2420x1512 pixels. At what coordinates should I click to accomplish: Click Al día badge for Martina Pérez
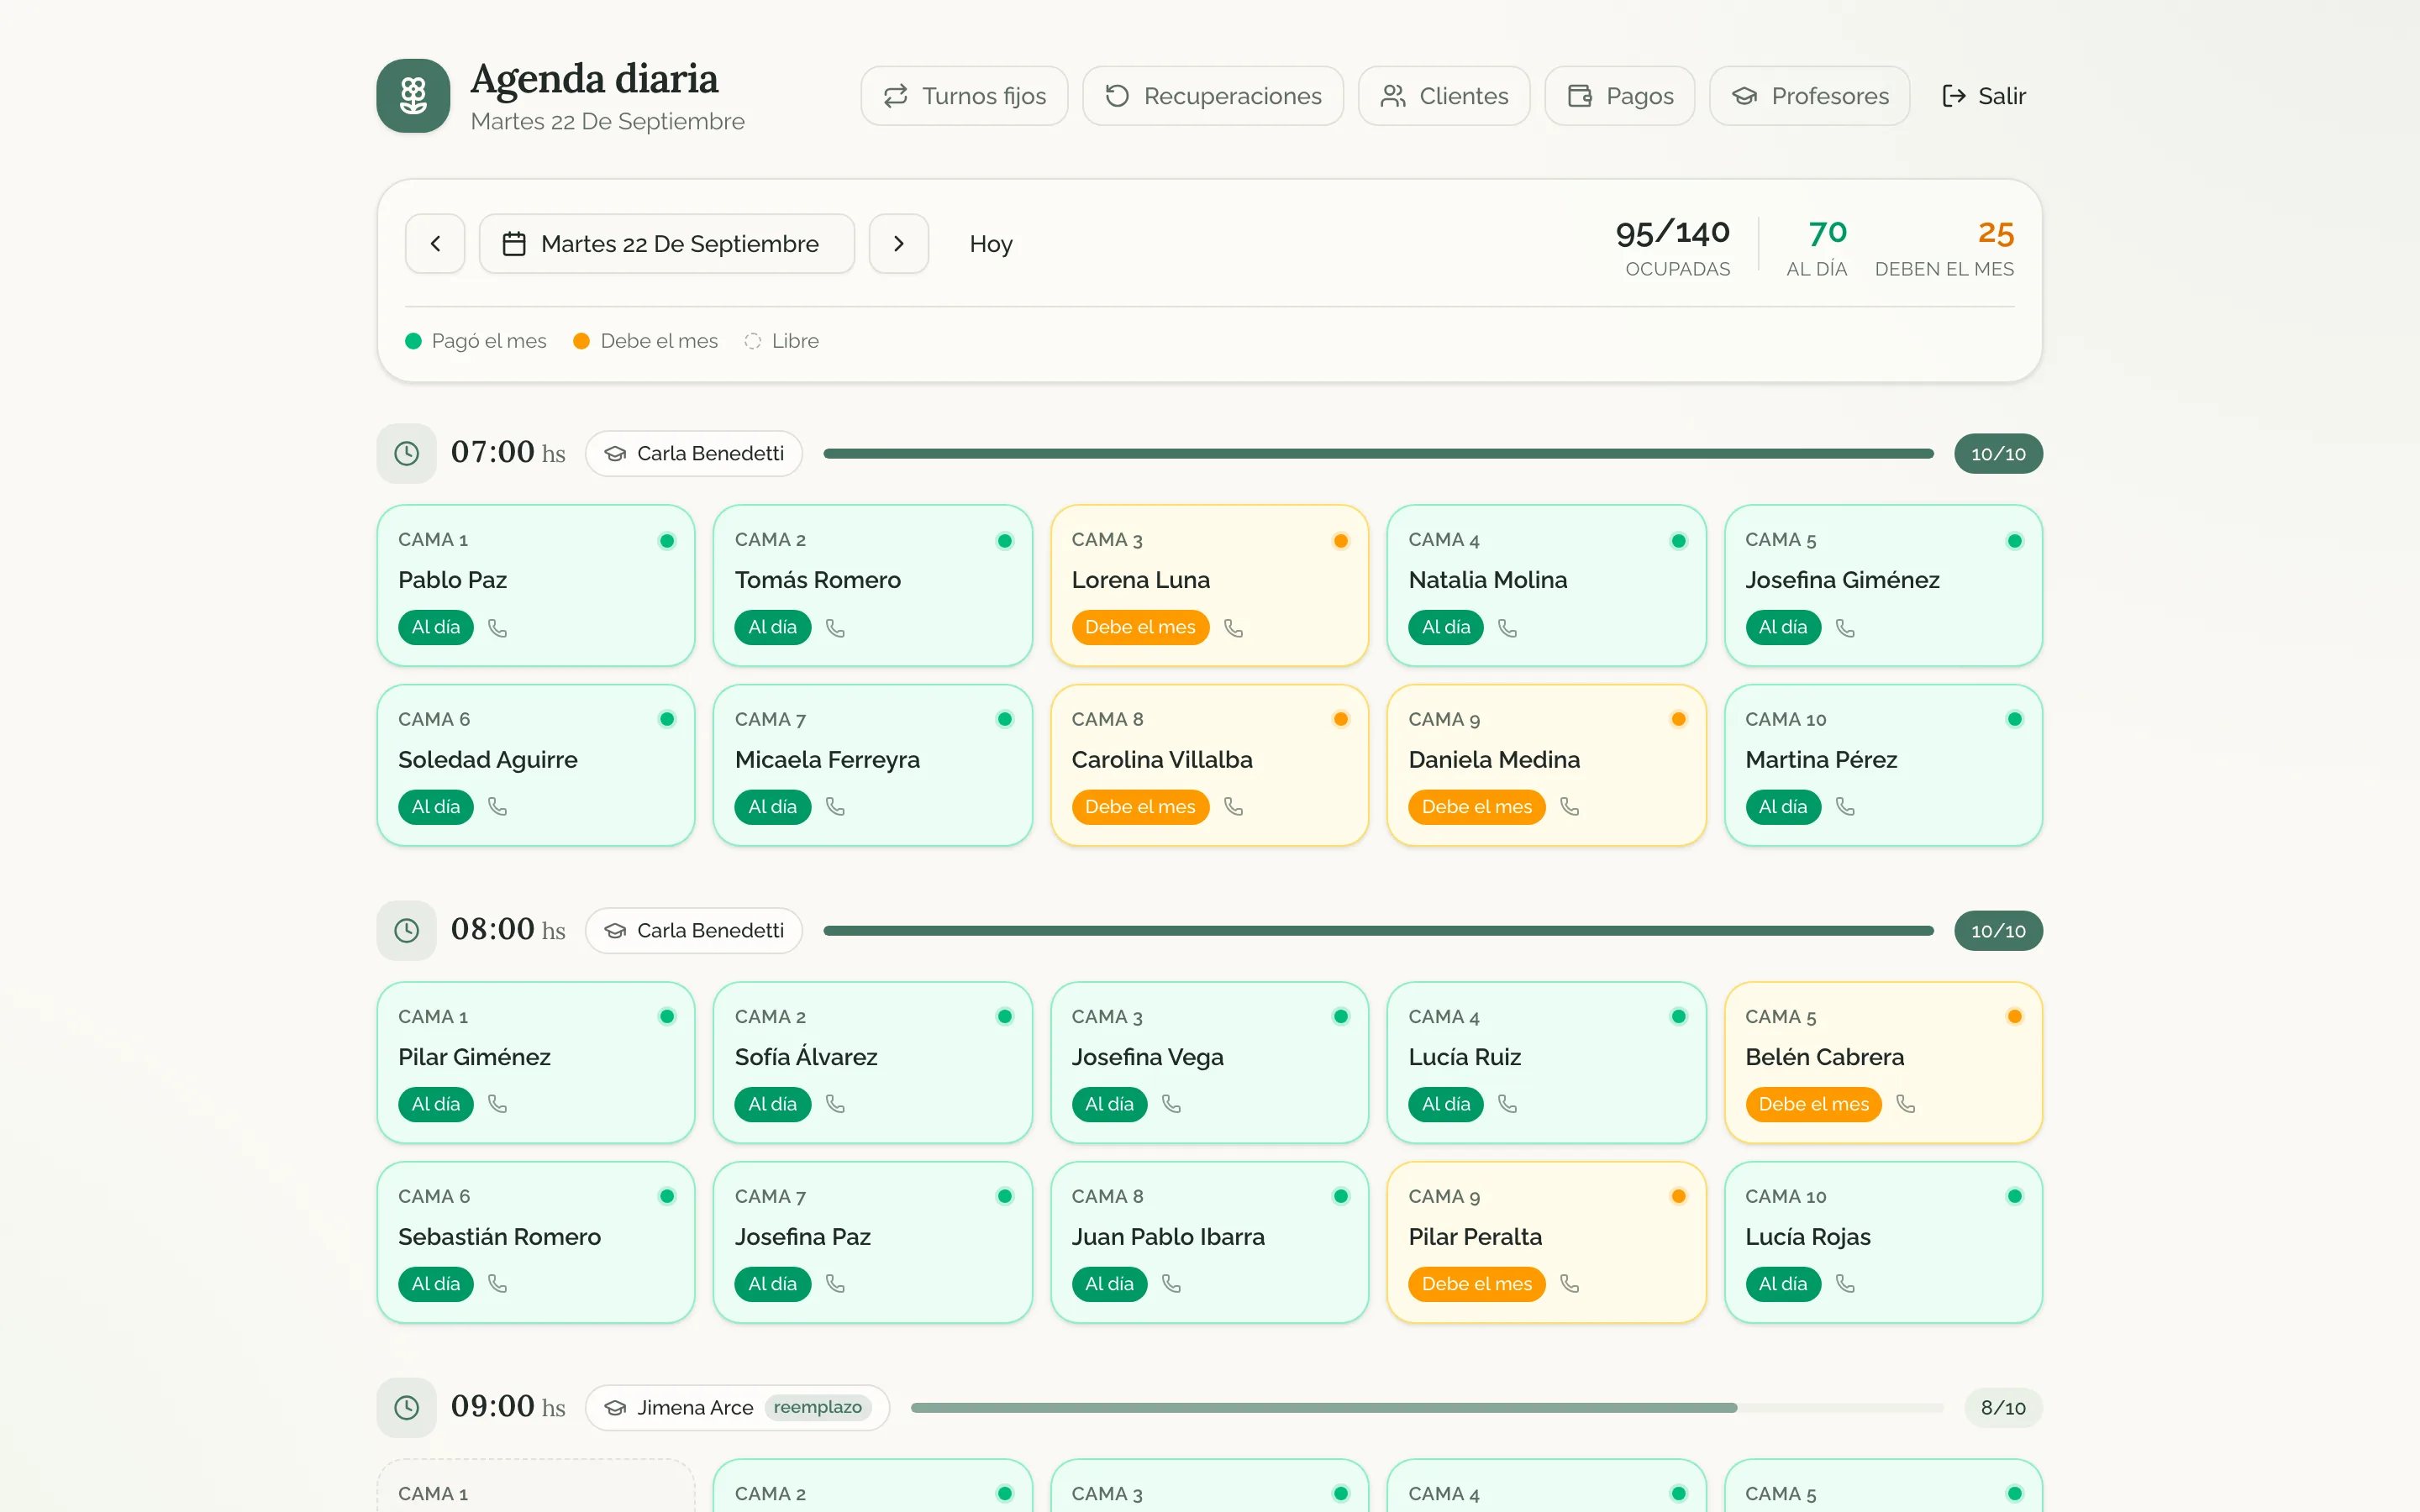pos(1783,807)
